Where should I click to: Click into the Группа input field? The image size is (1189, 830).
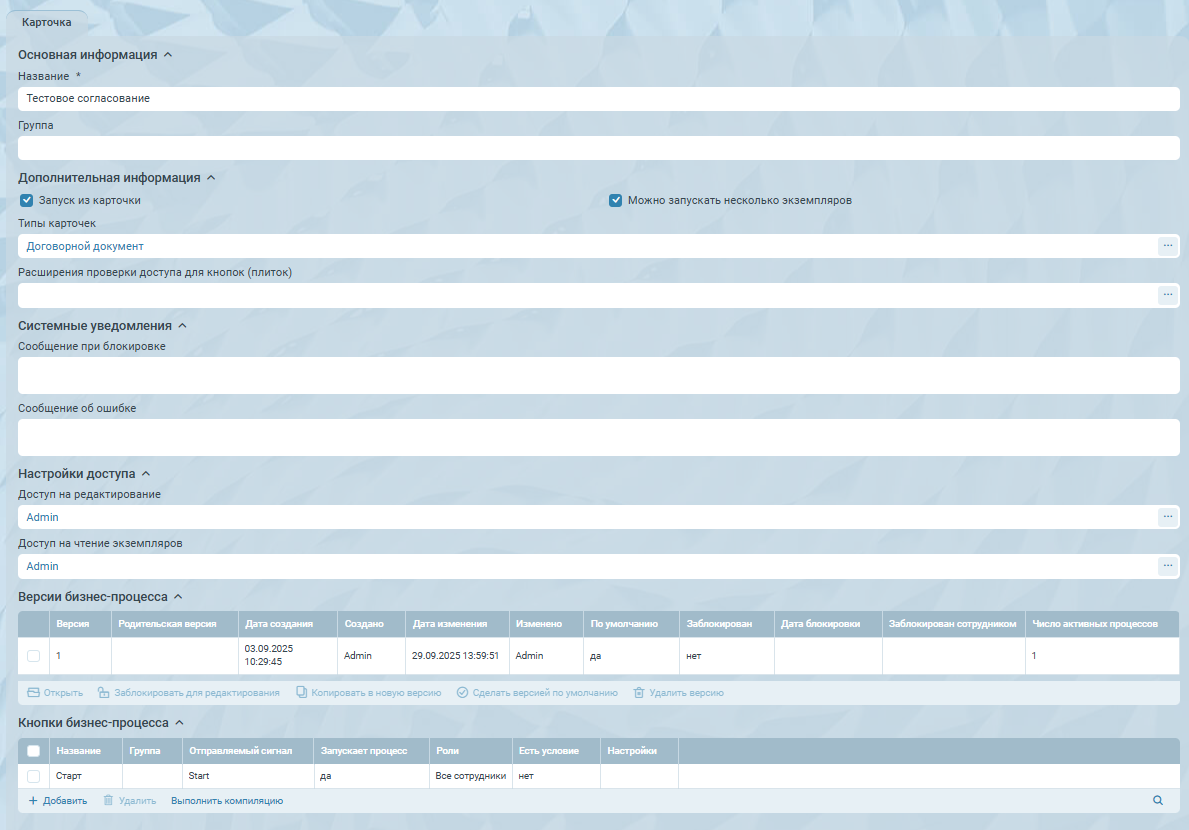coord(598,148)
